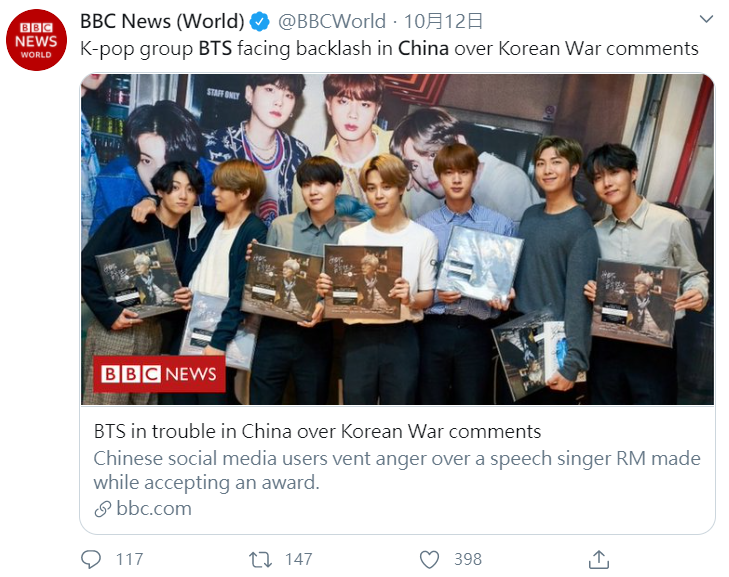Retweet using the retweet arrows icon

pos(260,559)
